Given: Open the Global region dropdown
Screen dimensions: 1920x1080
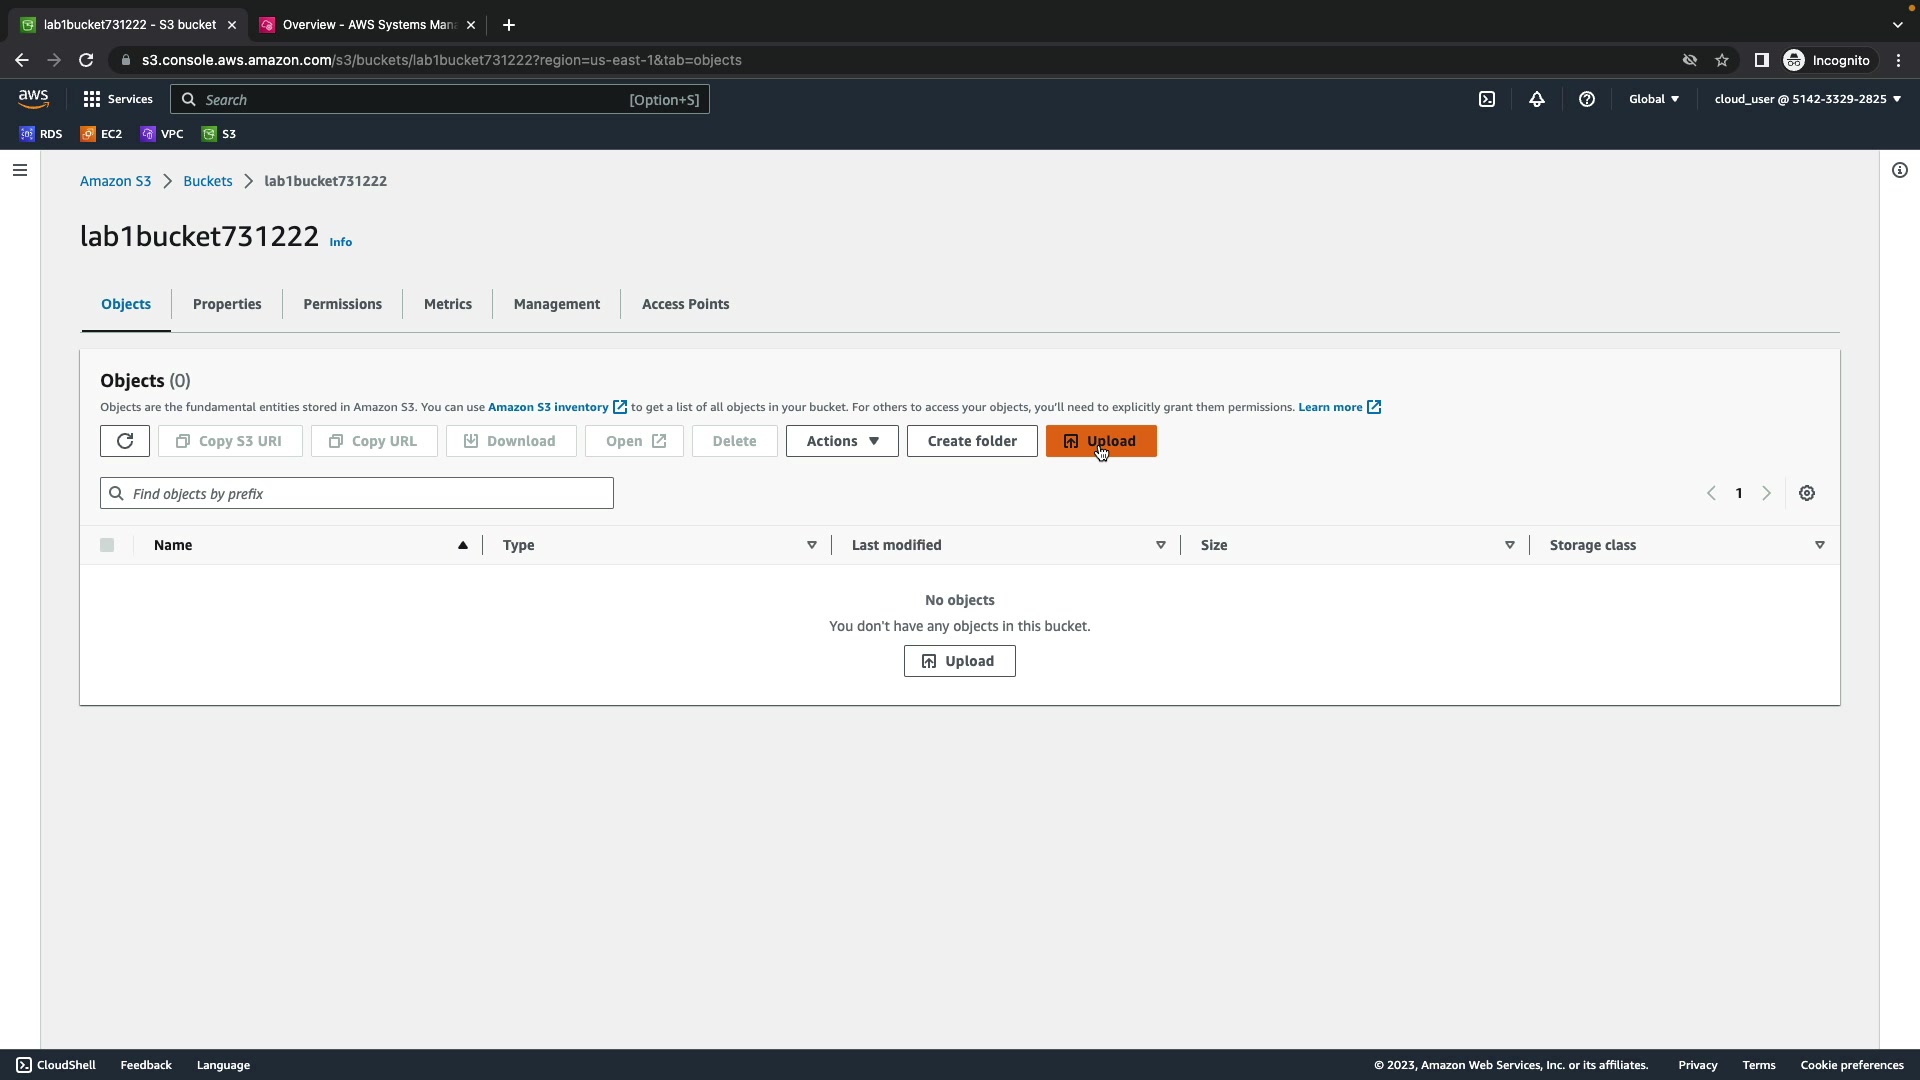Looking at the screenshot, I should point(1654,99).
